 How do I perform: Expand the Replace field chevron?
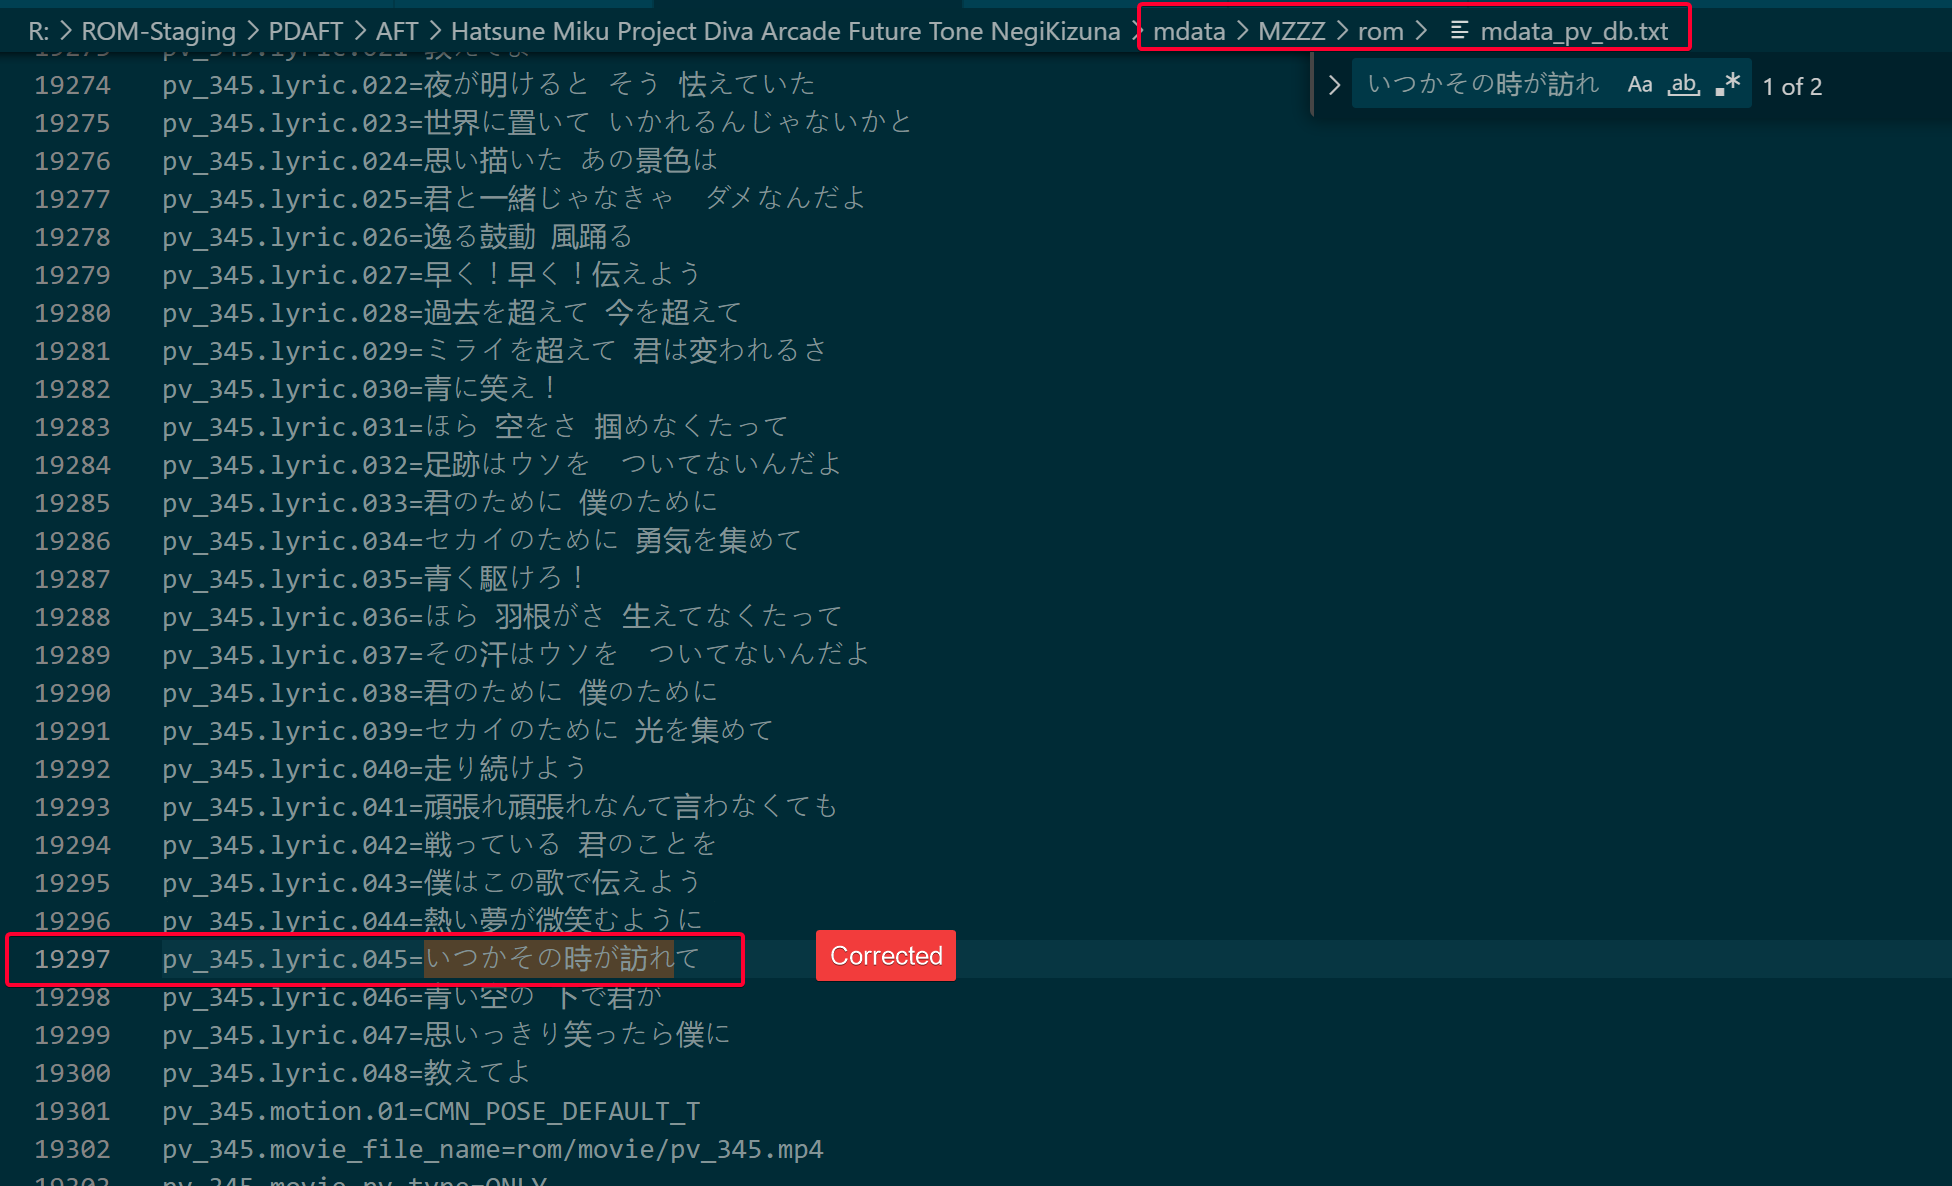coord(1333,85)
